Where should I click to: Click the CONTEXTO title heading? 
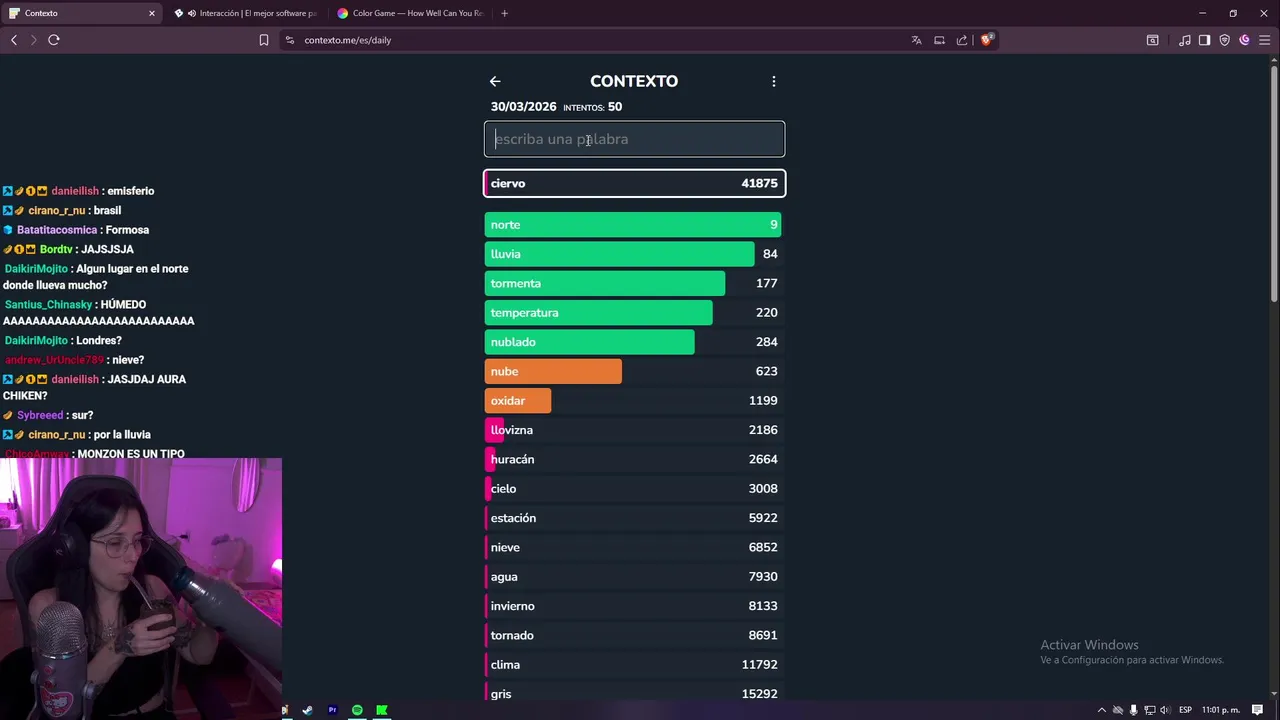tap(634, 81)
